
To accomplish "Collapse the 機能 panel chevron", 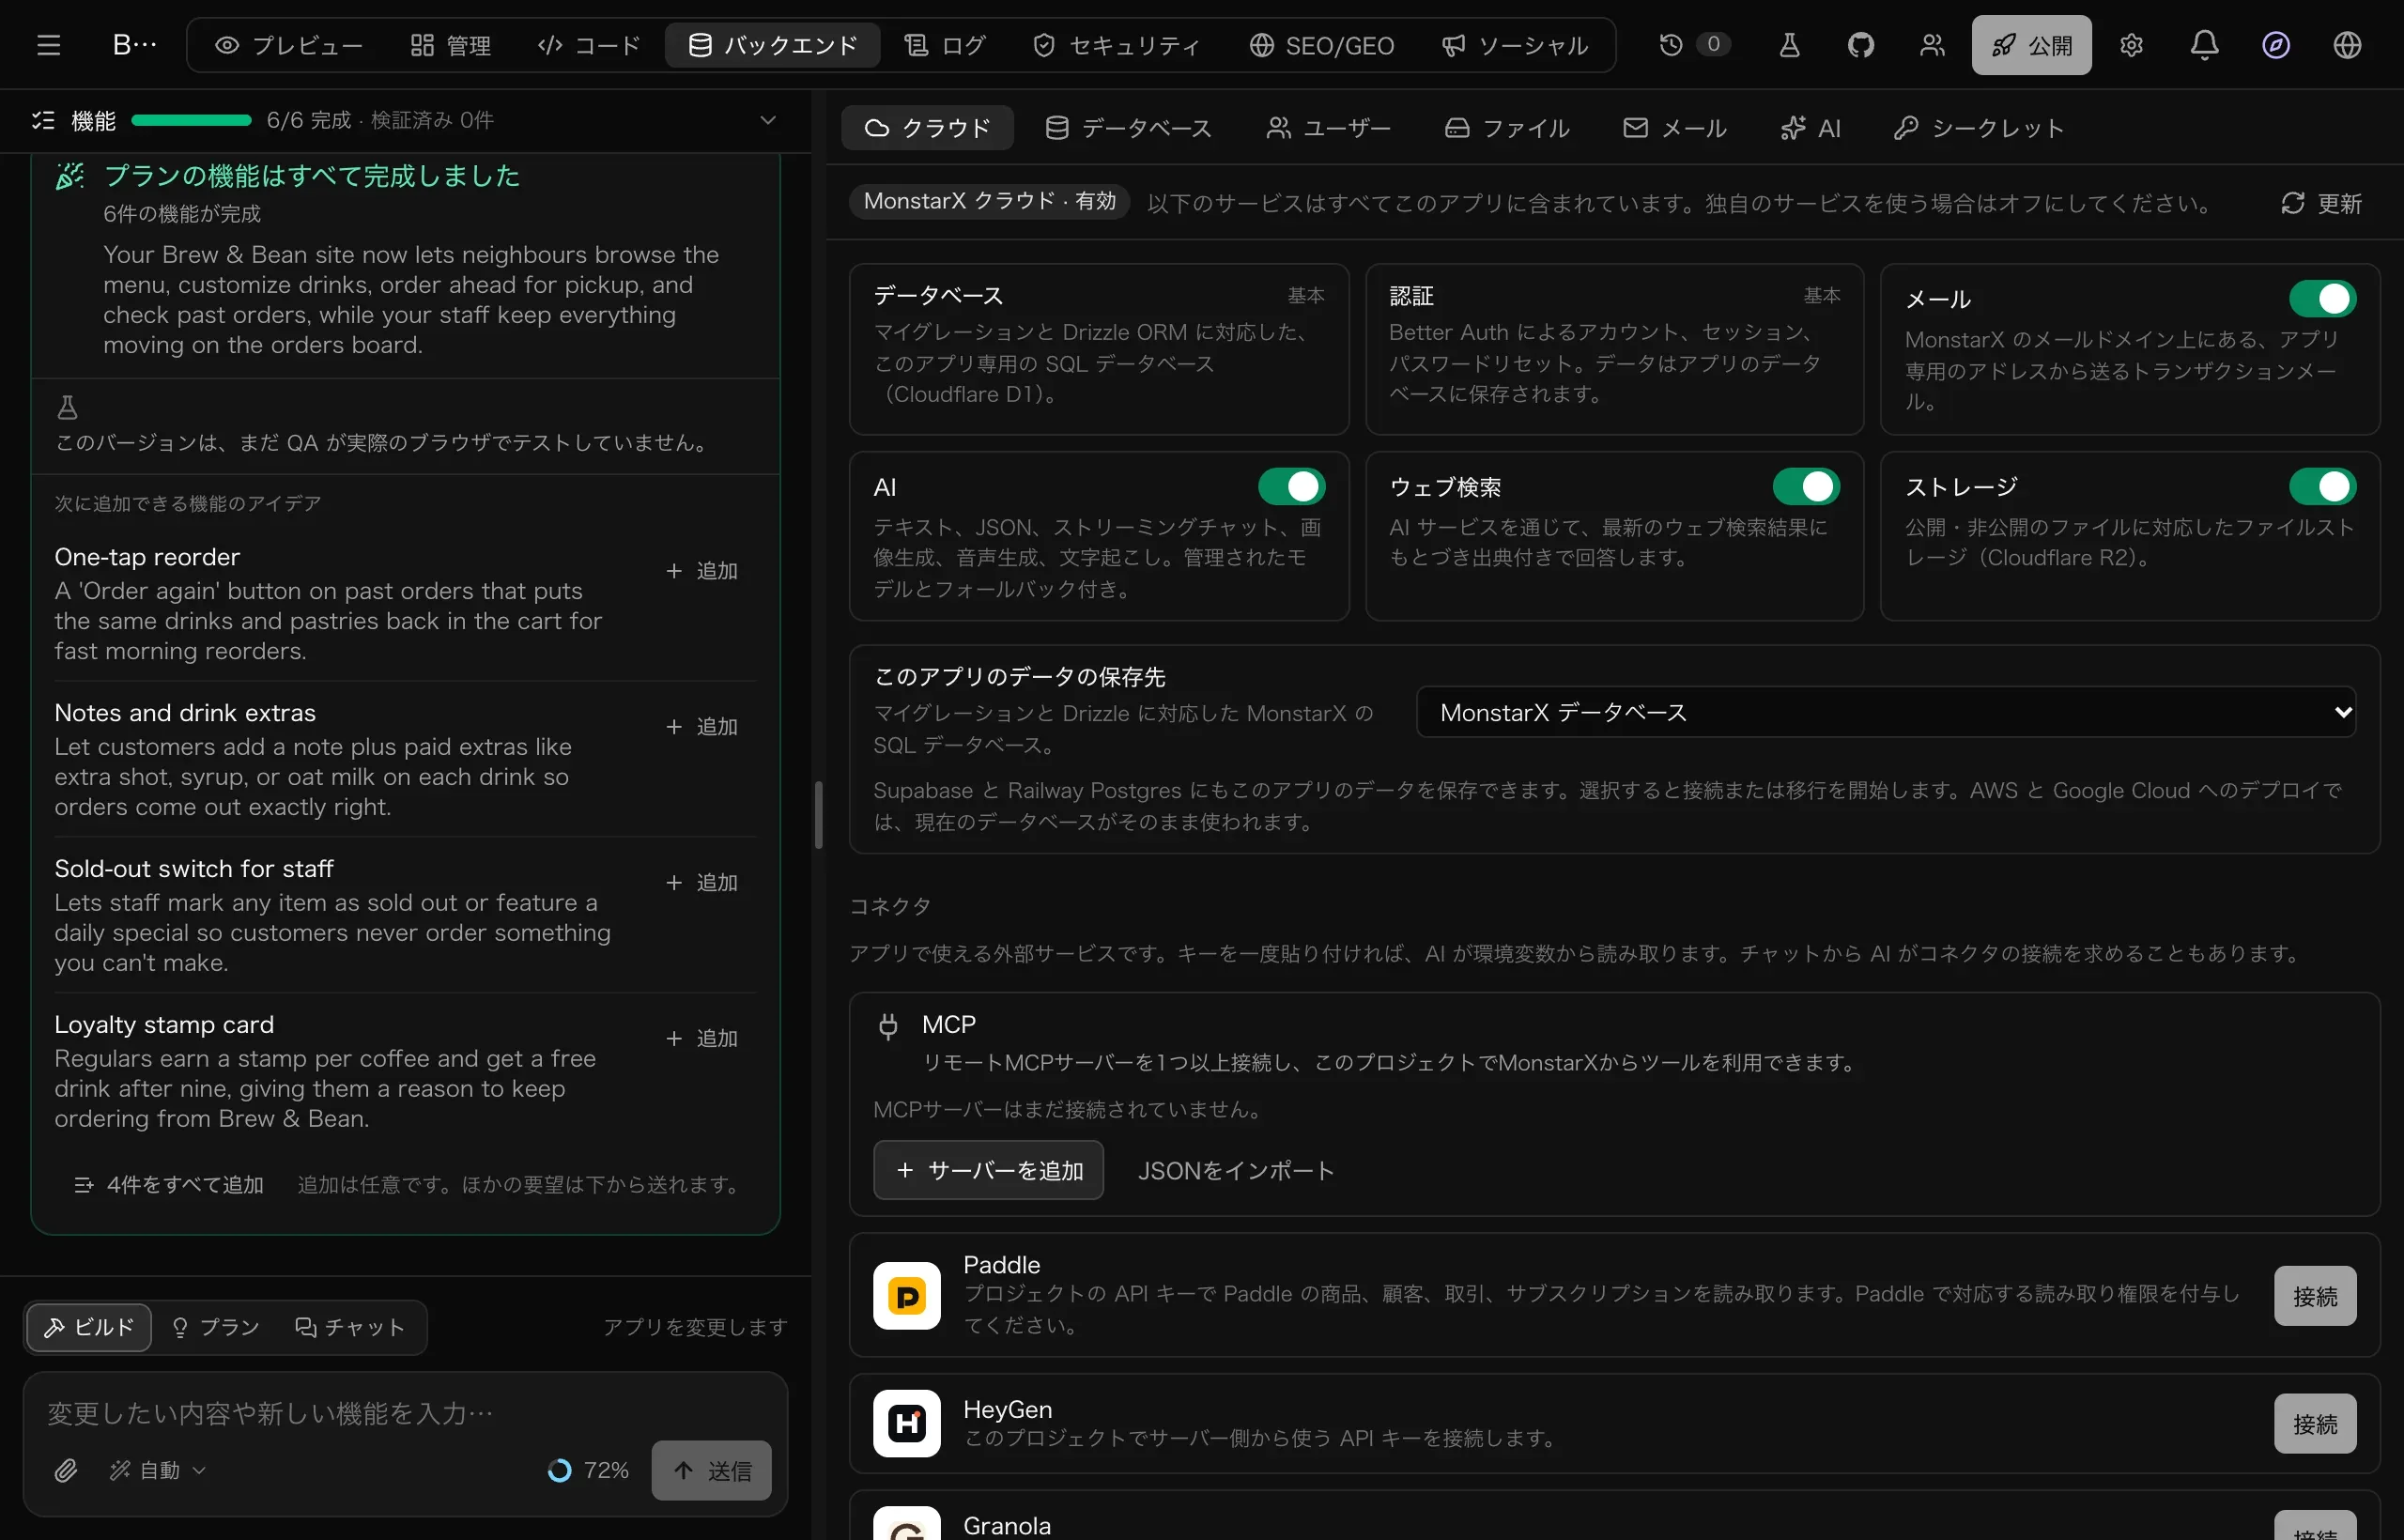I will pyautogui.click(x=767, y=120).
